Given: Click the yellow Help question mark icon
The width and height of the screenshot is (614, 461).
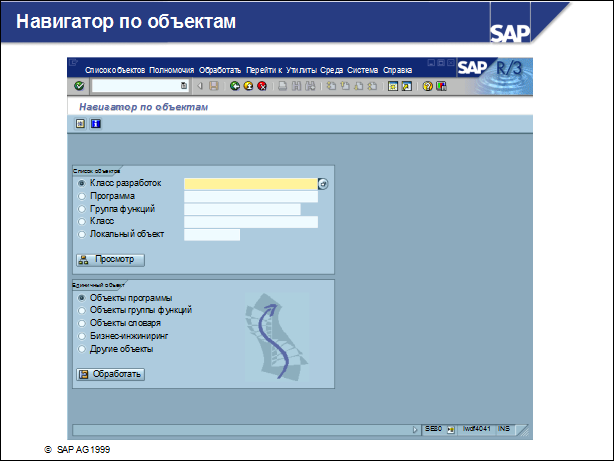Looking at the screenshot, I should 427,87.
